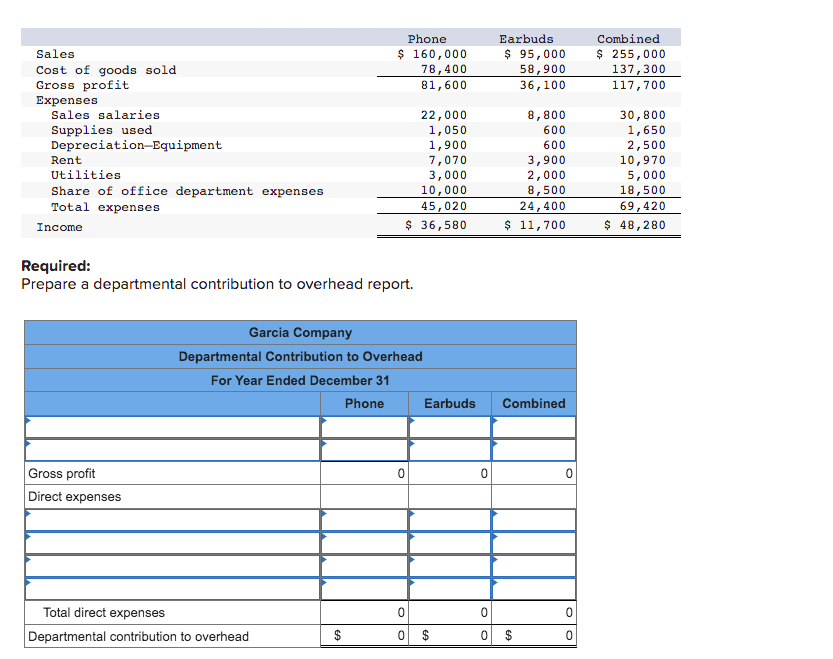Screen dimensions: 833x659
Task: Click the Garcia Company title row
Action: click(x=299, y=332)
